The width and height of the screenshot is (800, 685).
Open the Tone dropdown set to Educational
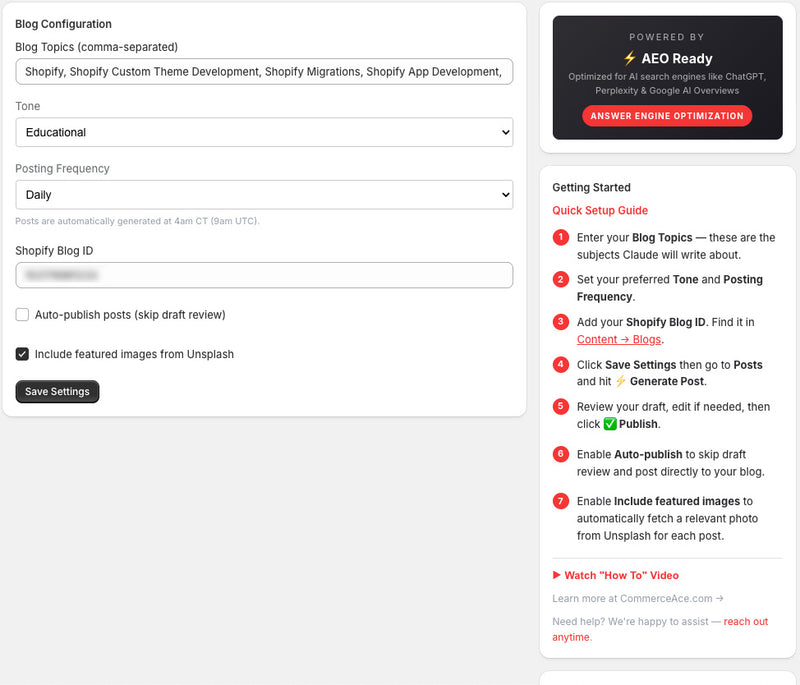tap(264, 132)
